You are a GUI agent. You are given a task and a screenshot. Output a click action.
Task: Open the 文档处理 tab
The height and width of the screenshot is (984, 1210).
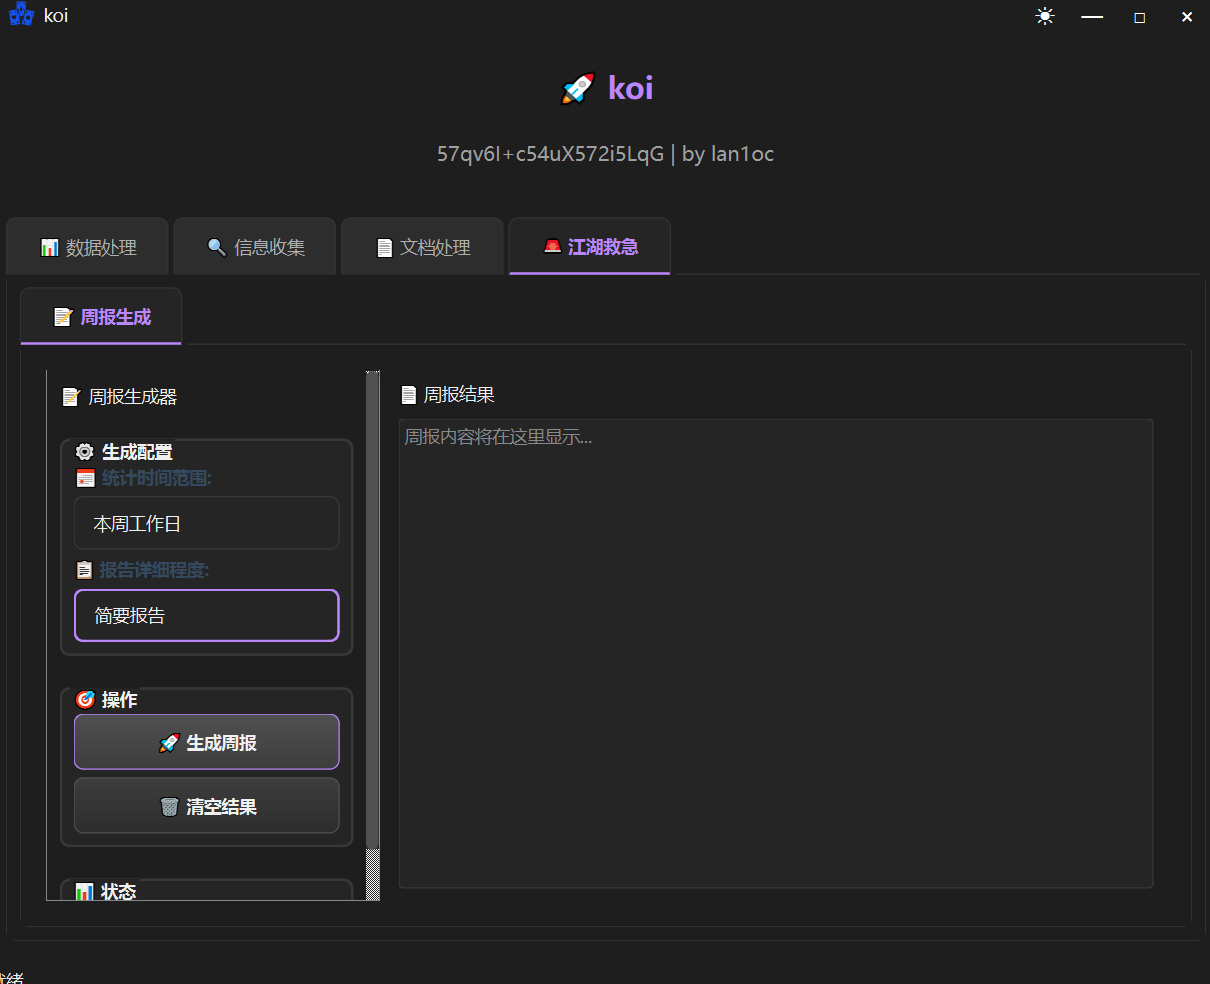tap(423, 247)
